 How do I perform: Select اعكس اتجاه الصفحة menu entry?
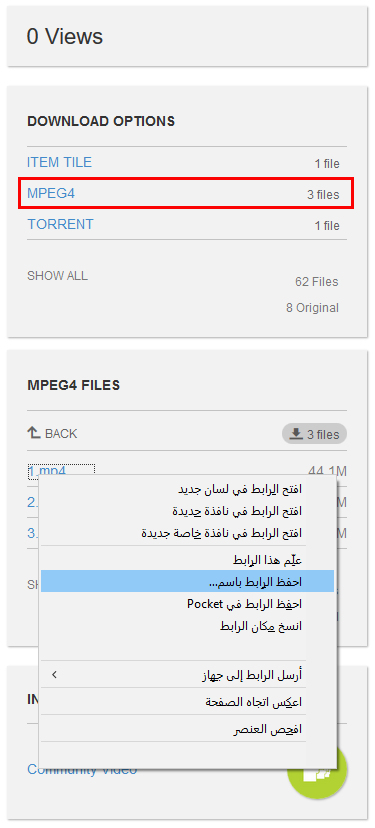pyautogui.click(x=254, y=702)
